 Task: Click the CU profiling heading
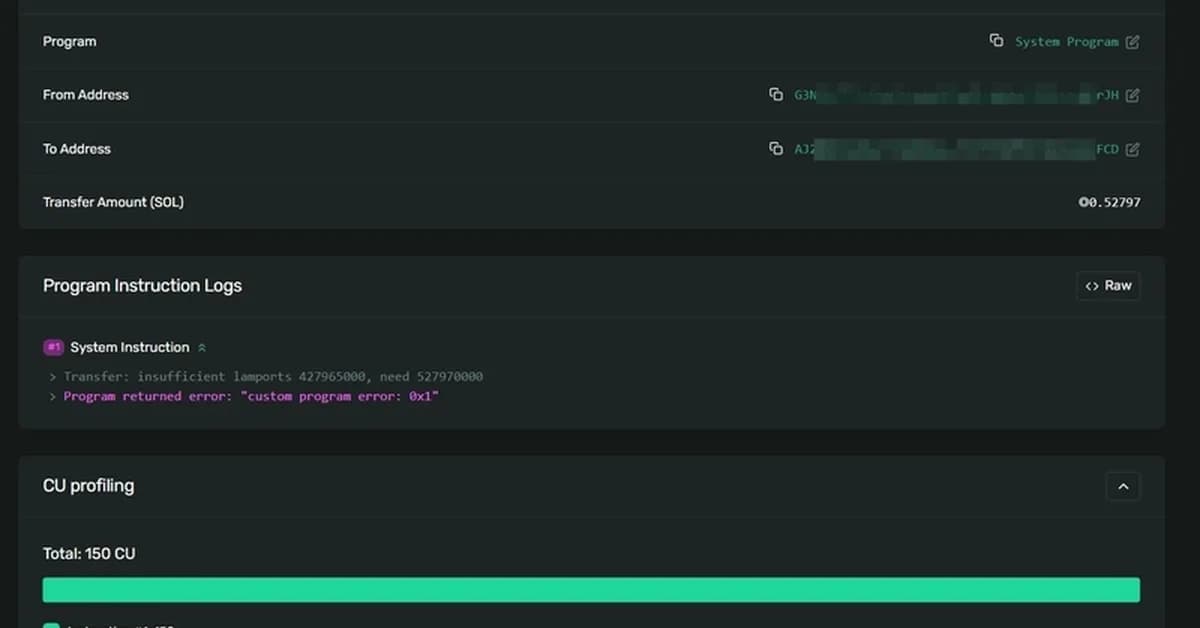[x=88, y=486]
